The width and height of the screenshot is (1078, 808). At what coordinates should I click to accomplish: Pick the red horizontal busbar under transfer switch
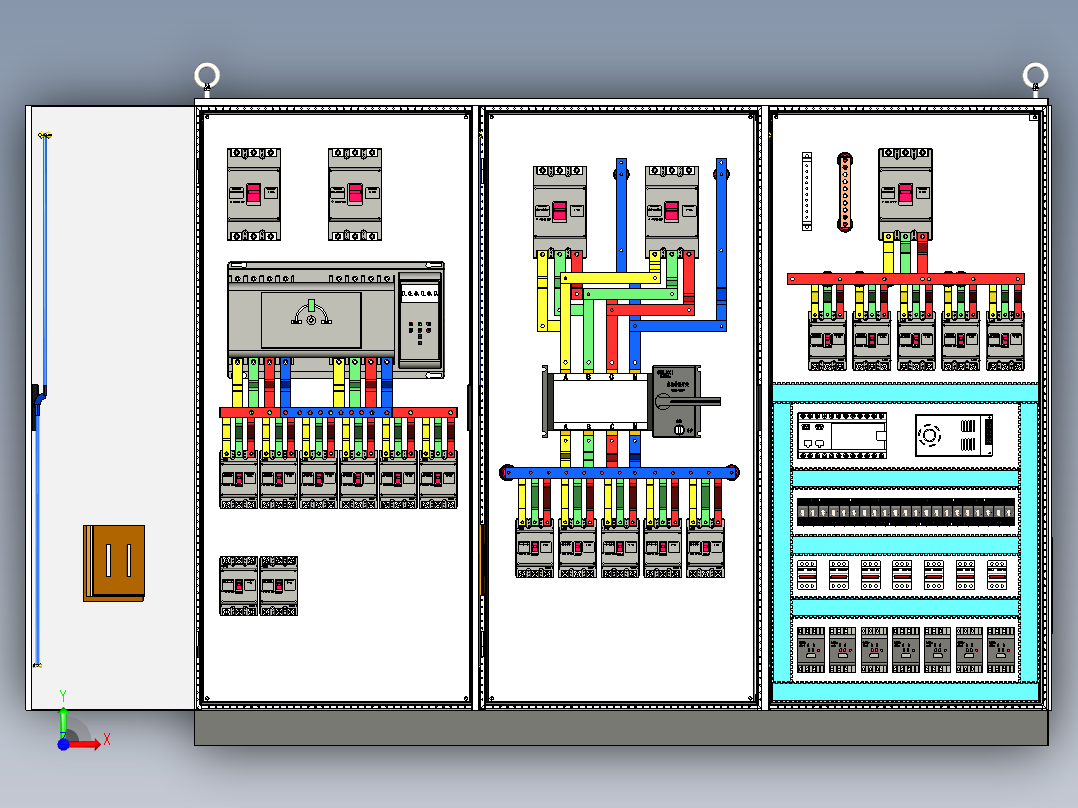point(338,413)
